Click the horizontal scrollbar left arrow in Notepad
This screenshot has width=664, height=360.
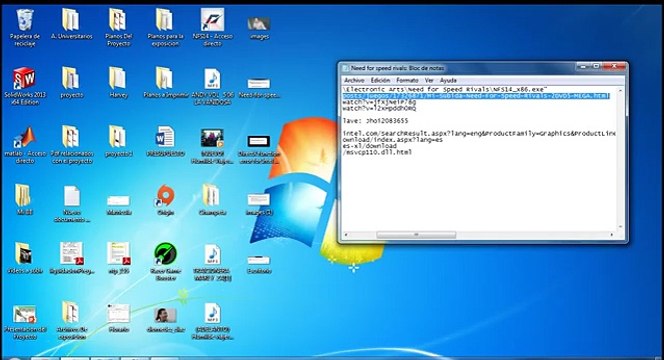[x=347, y=235]
